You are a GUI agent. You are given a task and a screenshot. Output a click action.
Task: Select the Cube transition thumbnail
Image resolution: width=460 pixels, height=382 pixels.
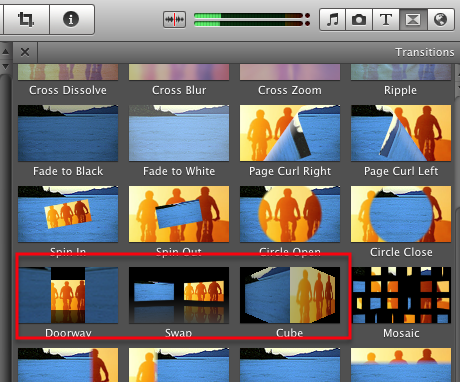pos(290,295)
